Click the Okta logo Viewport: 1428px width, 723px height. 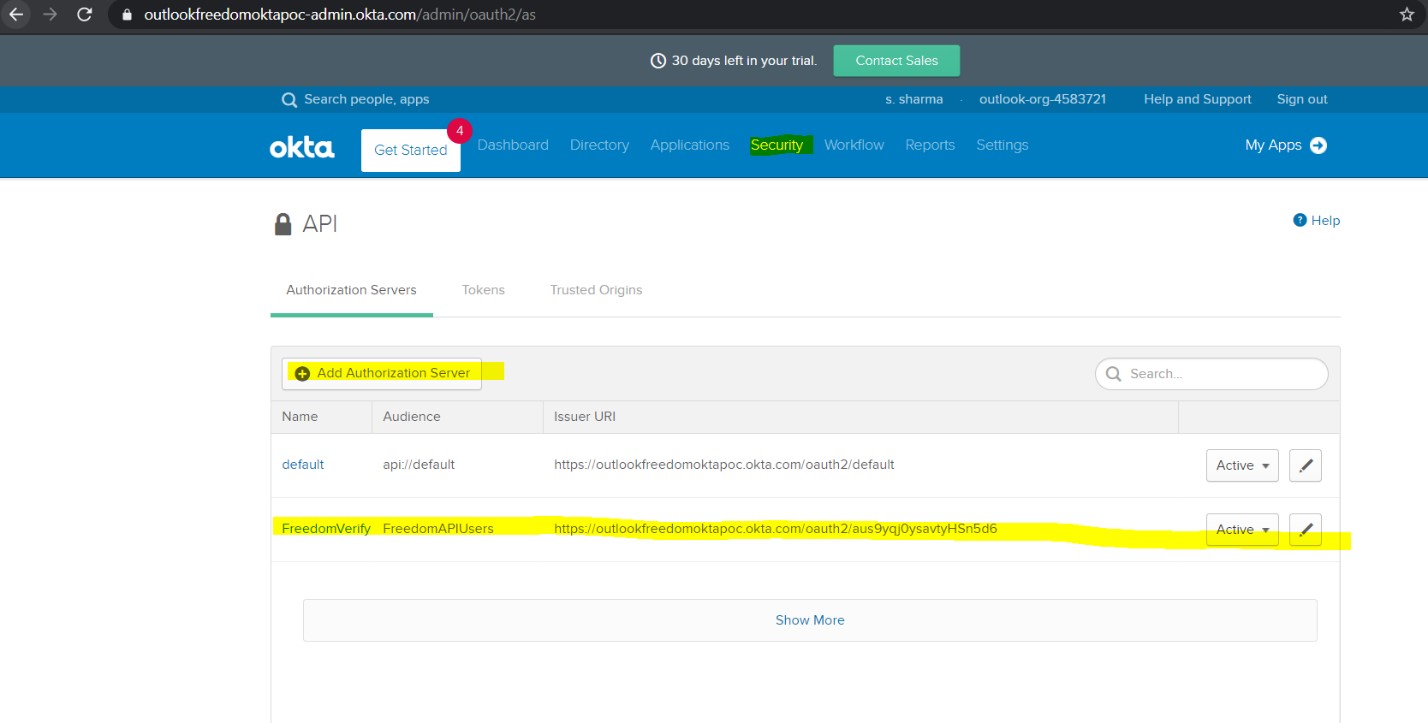(302, 147)
